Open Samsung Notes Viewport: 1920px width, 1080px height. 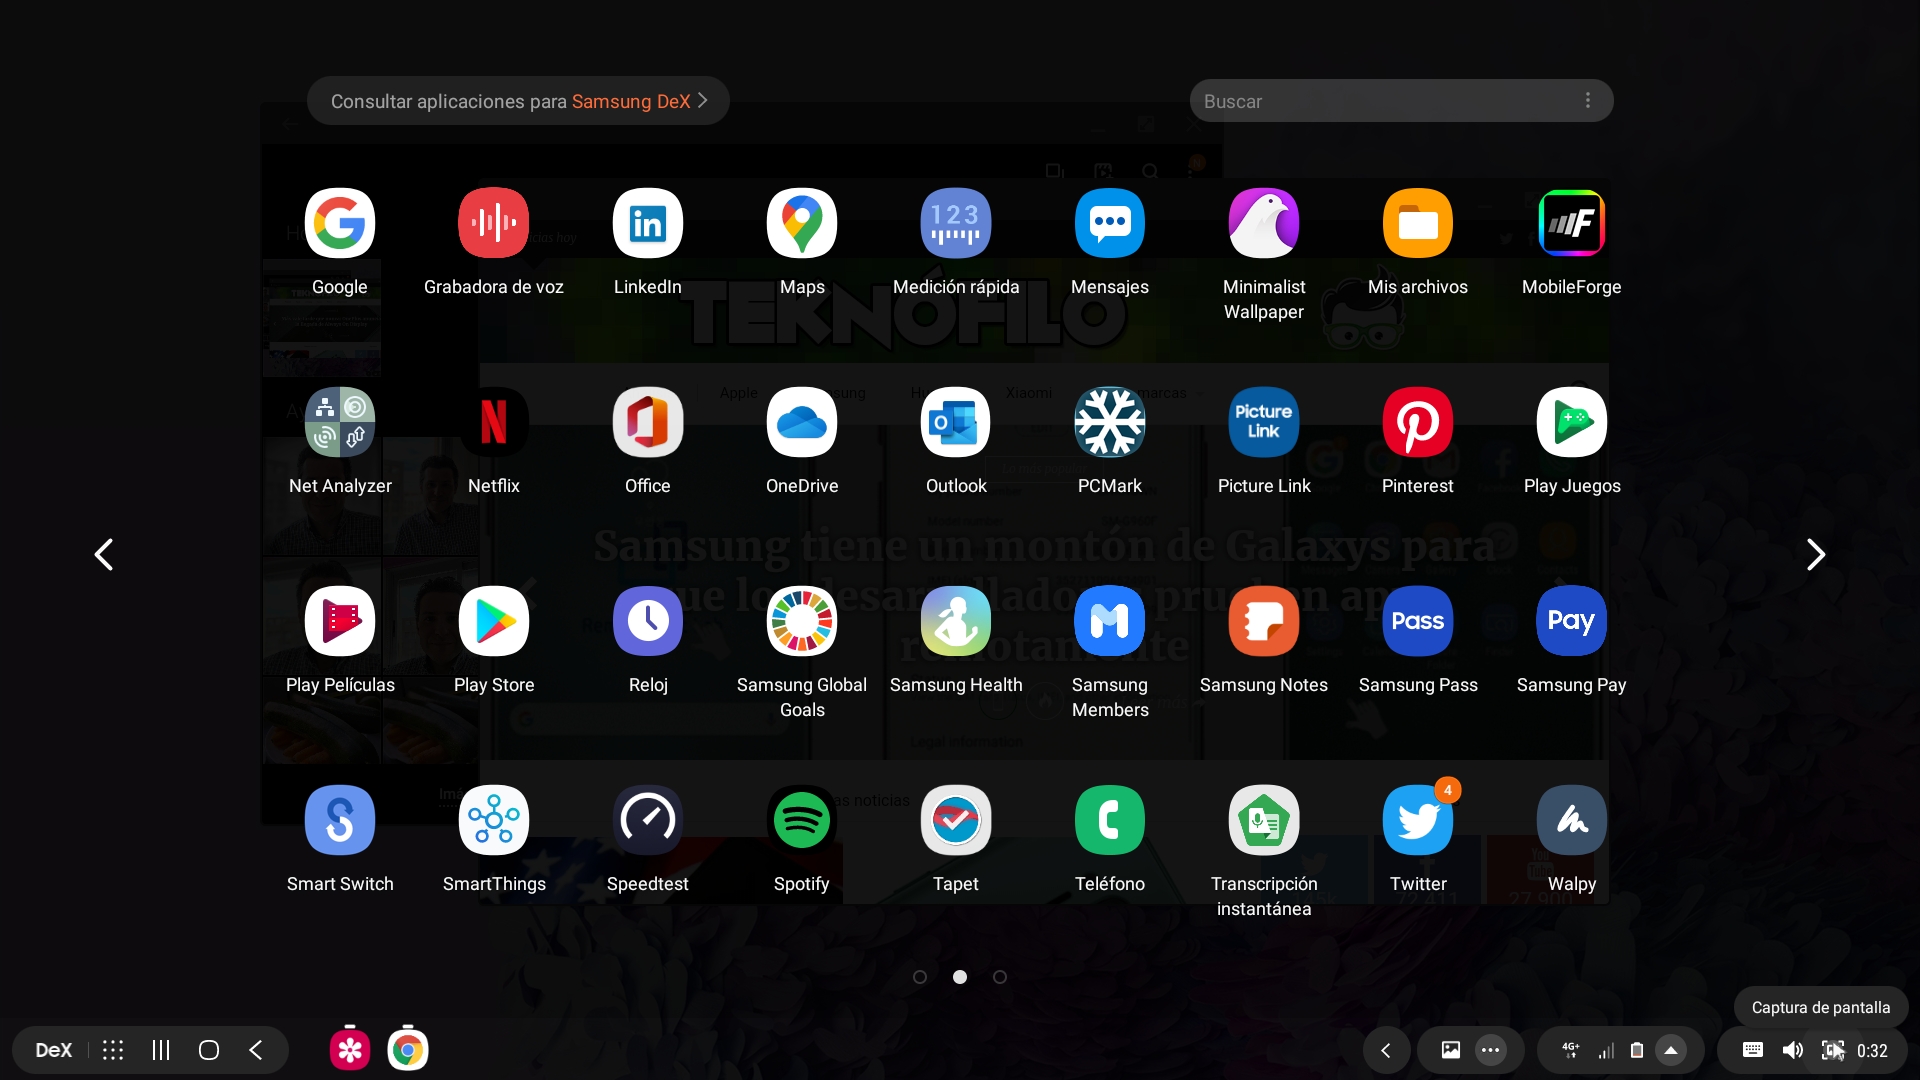pyautogui.click(x=1264, y=621)
